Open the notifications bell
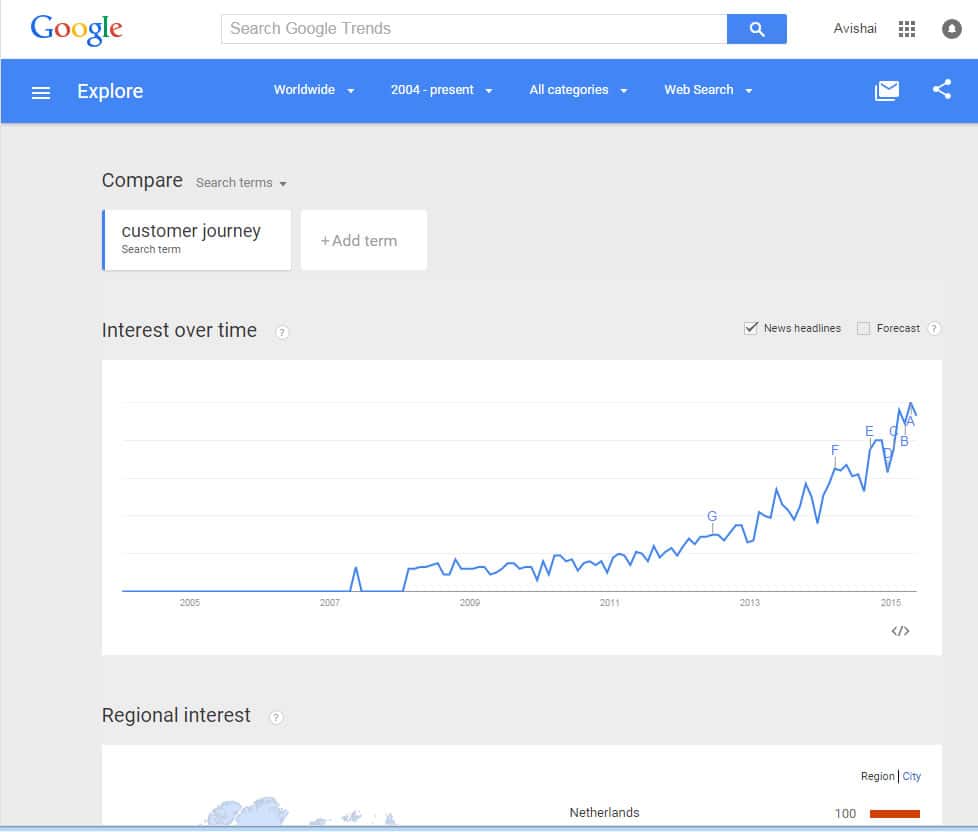978x832 pixels. pos(951,29)
